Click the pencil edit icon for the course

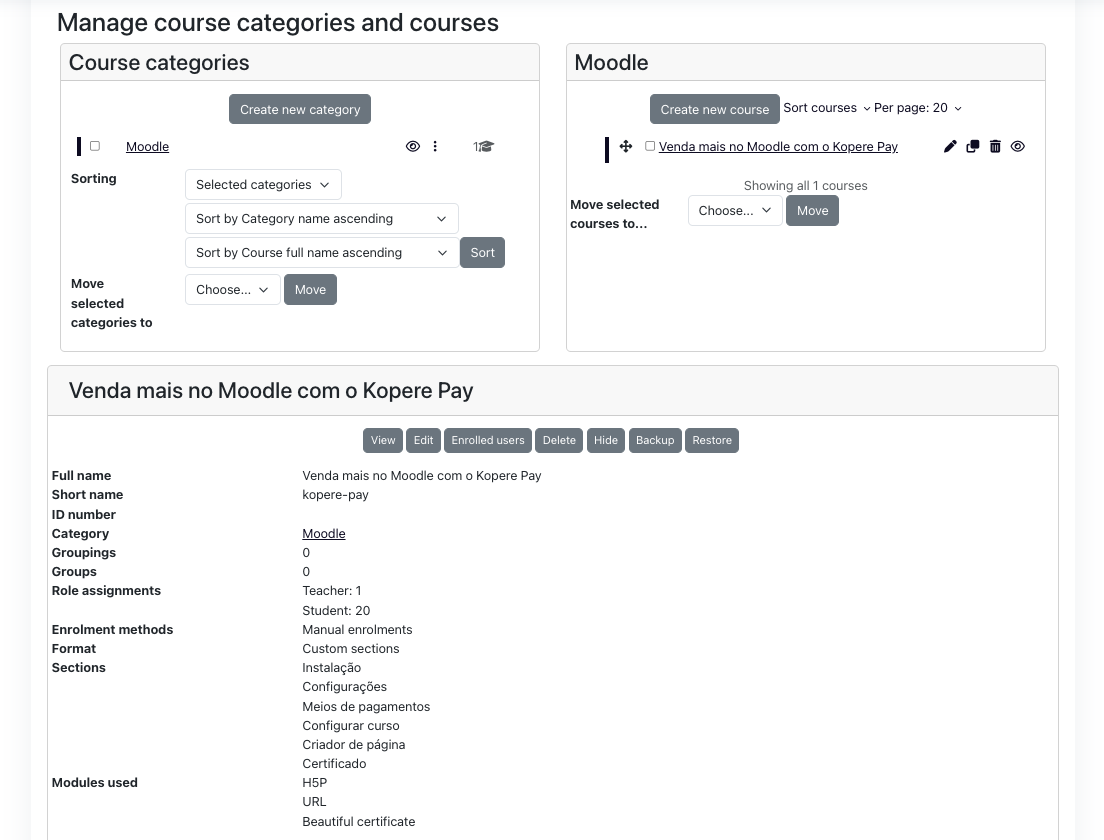[950, 146]
